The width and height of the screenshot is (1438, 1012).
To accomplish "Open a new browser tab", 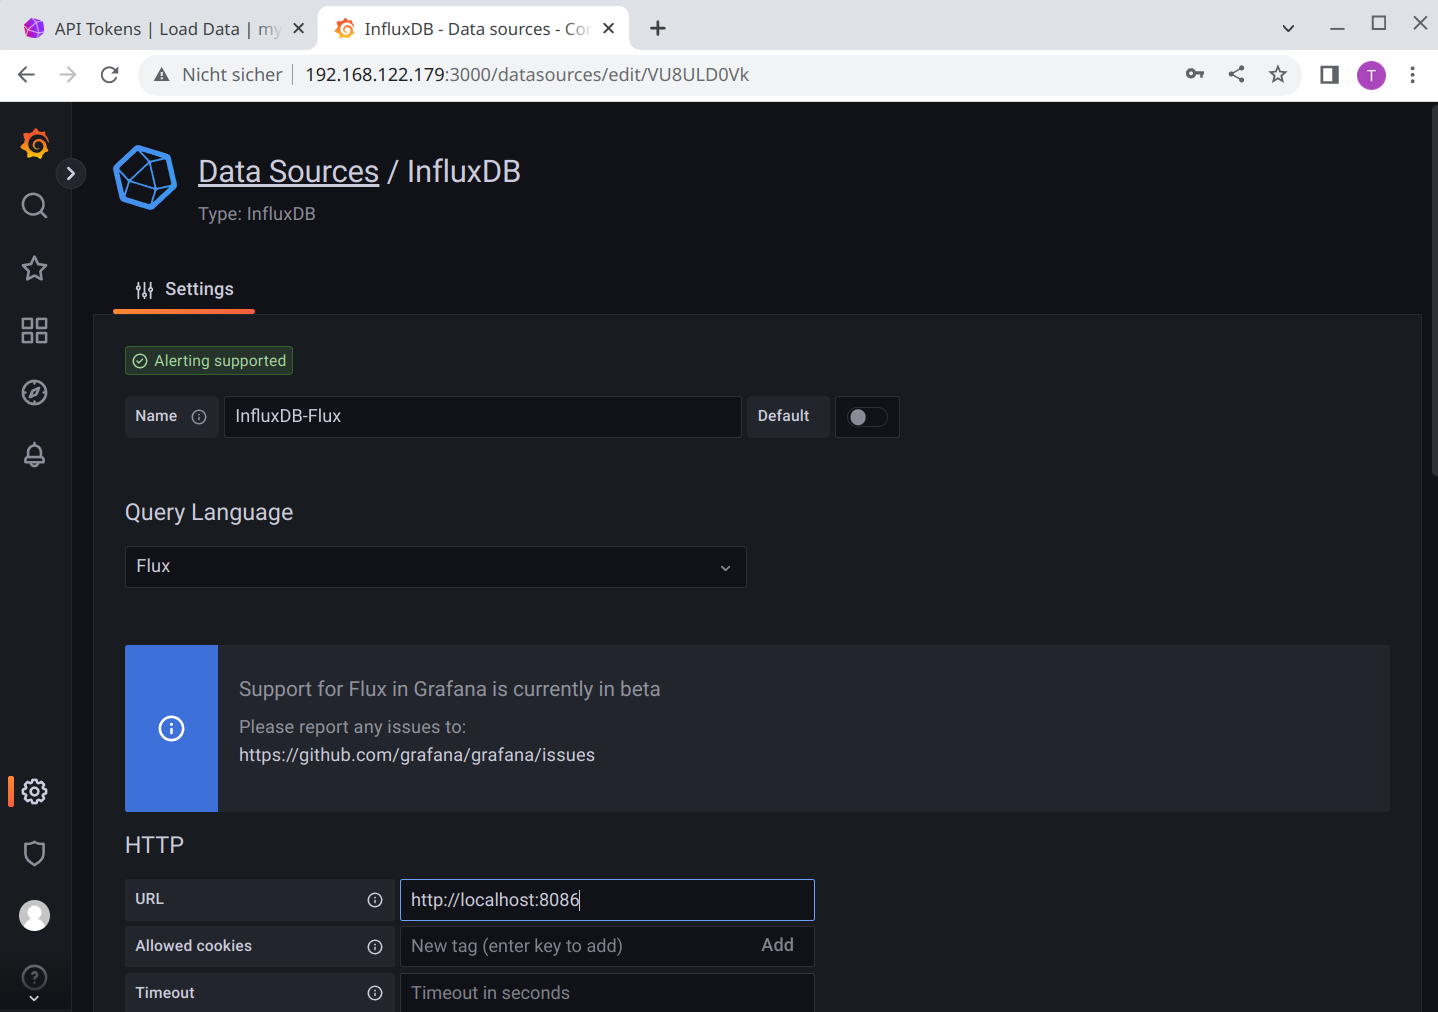I will coord(657,29).
